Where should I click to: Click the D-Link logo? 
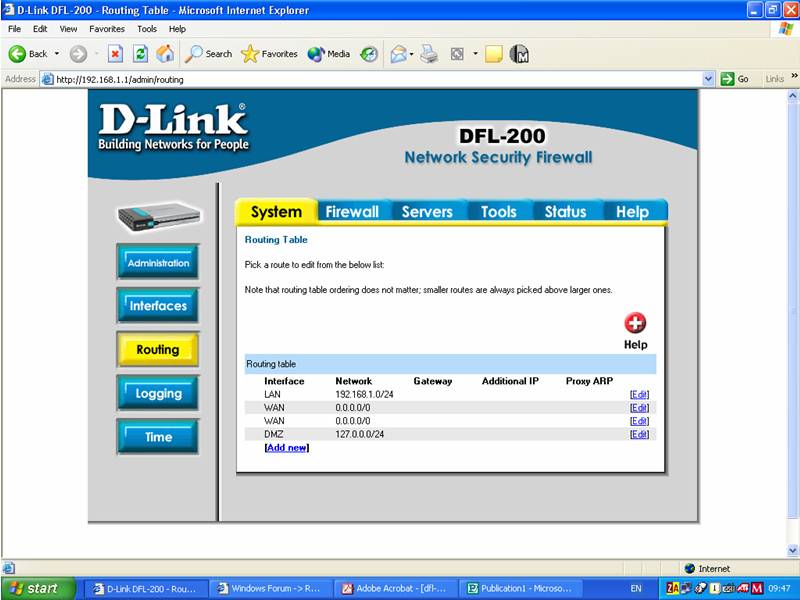[173, 127]
